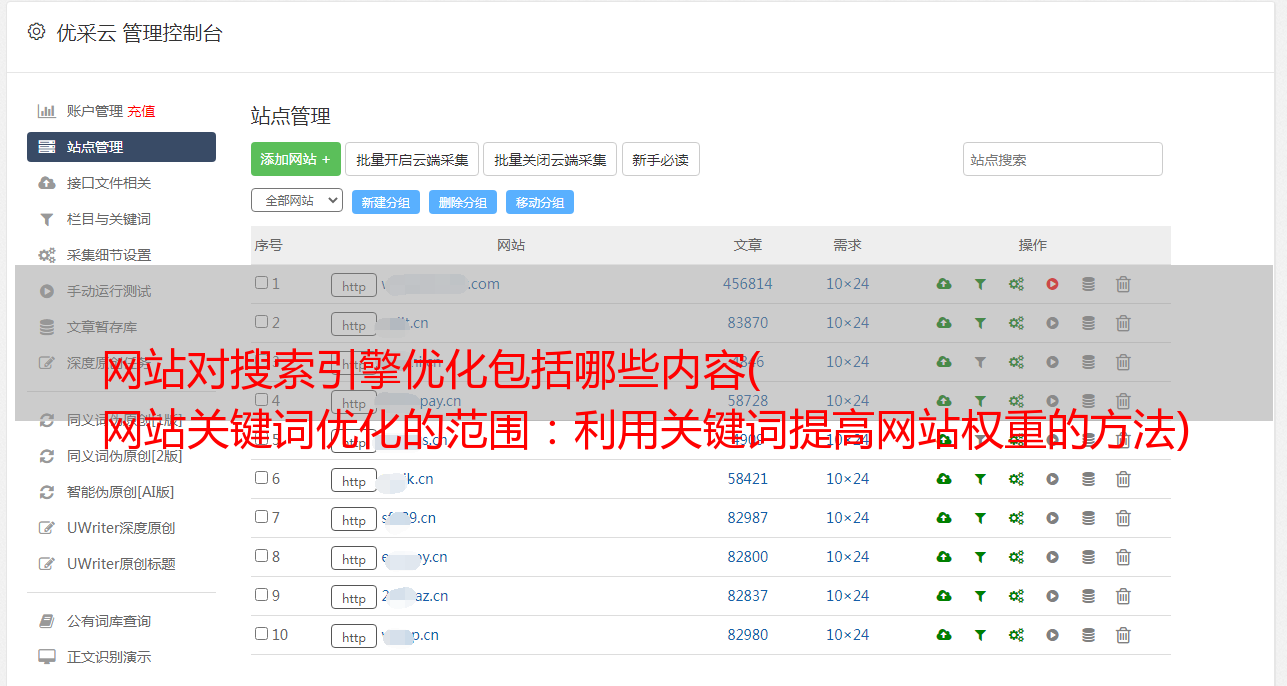Open 接口文件相关 in the sidebar
The width and height of the screenshot is (1287, 686).
(x=109, y=183)
